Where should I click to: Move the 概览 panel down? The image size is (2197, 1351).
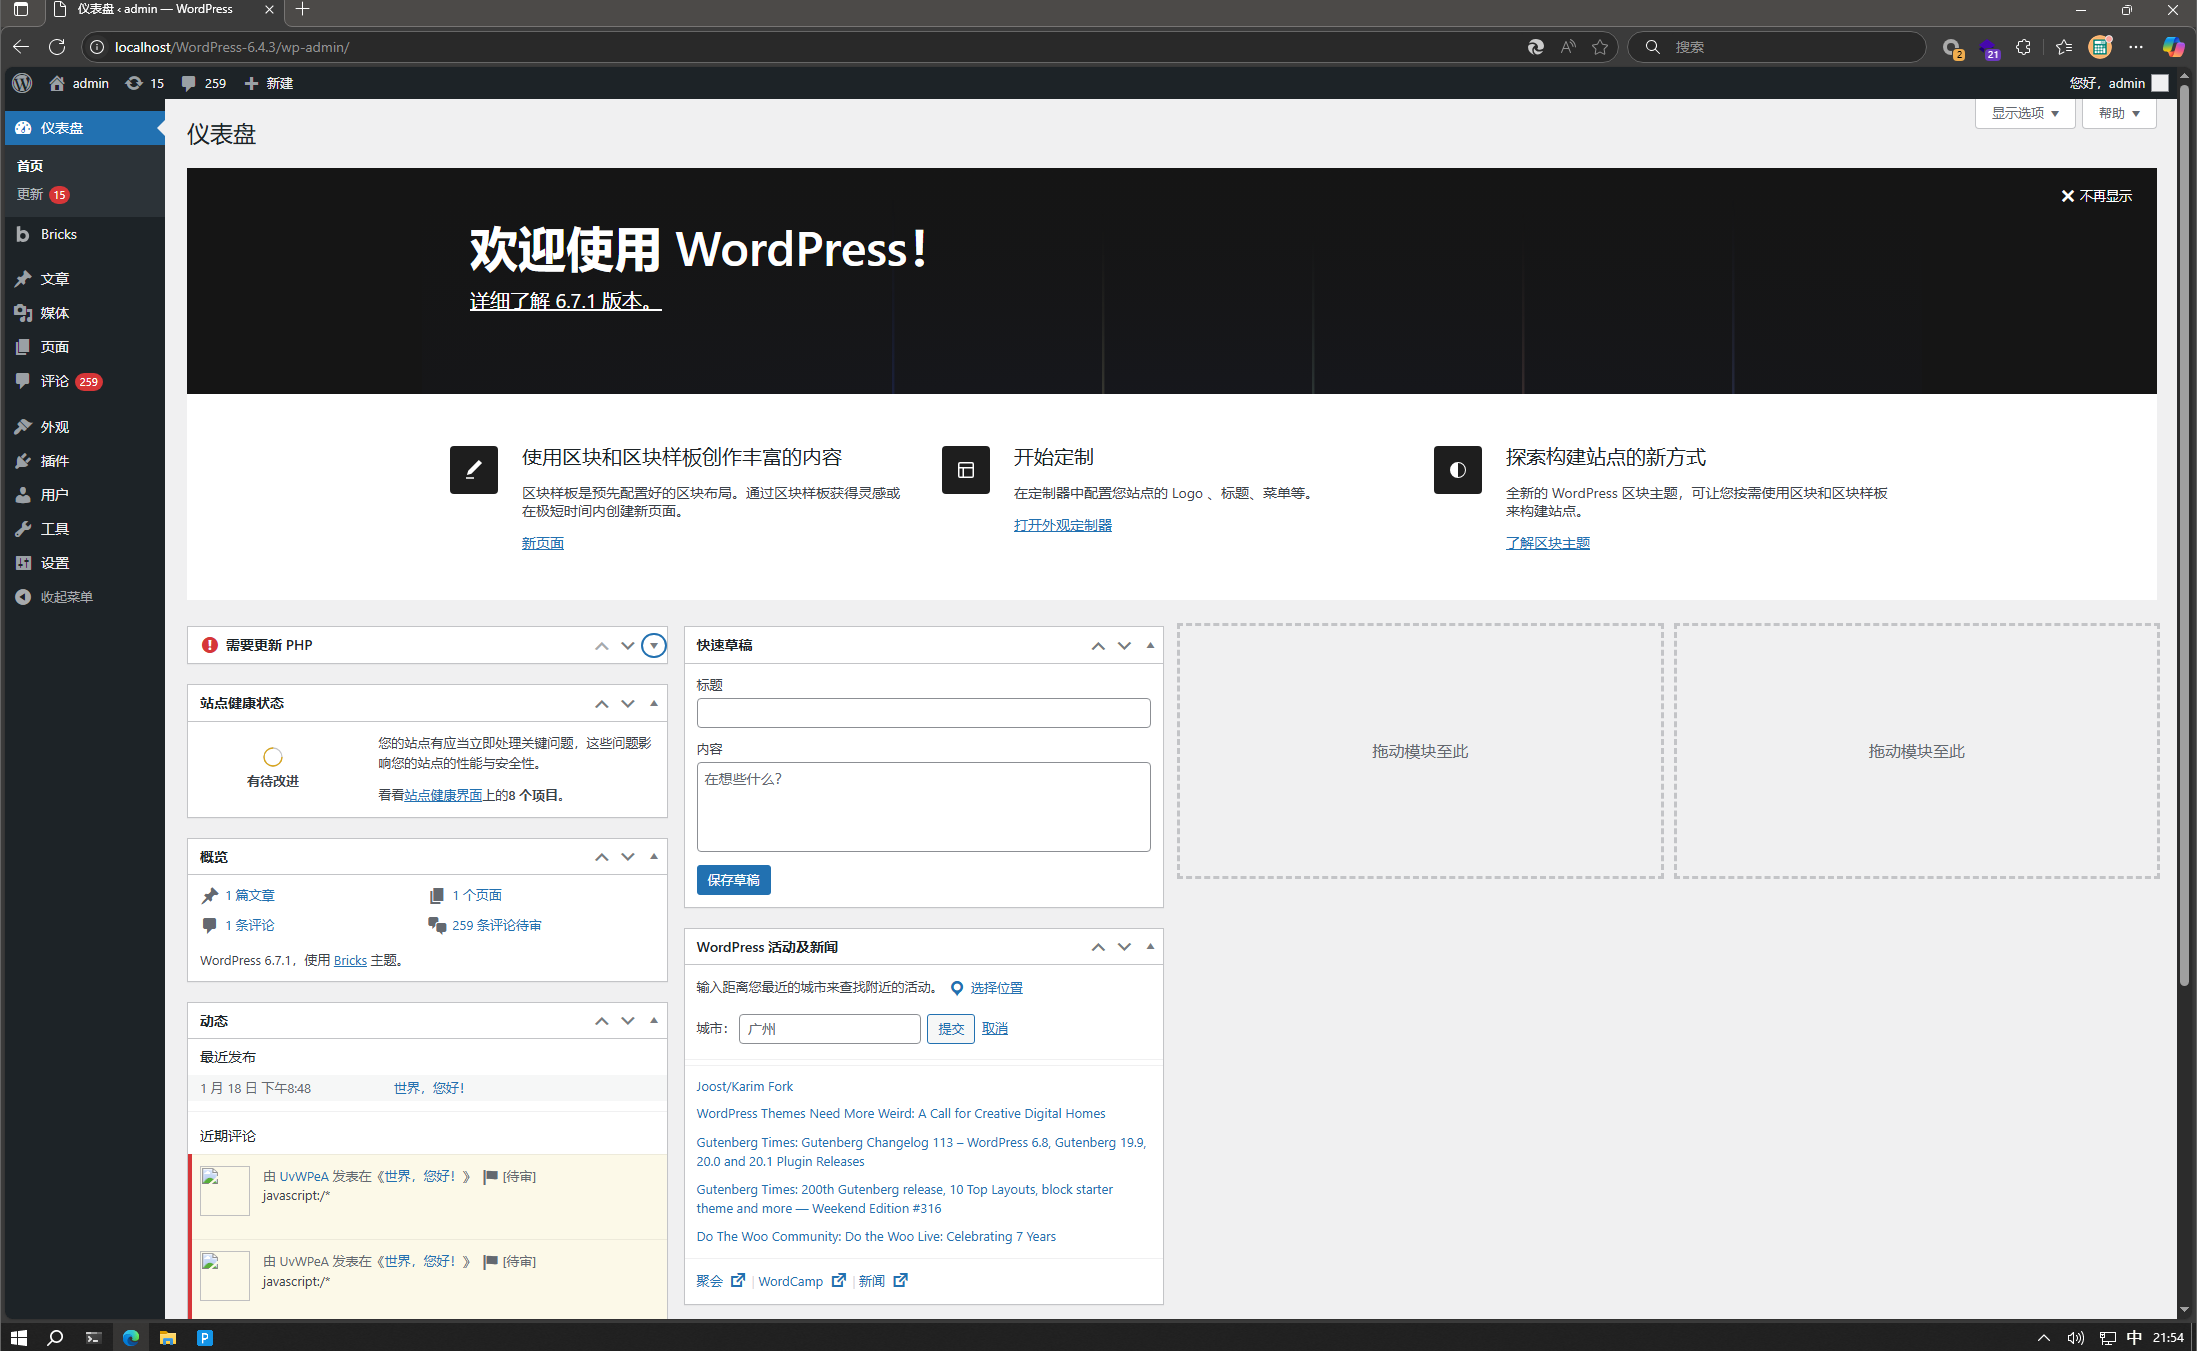pos(628,857)
